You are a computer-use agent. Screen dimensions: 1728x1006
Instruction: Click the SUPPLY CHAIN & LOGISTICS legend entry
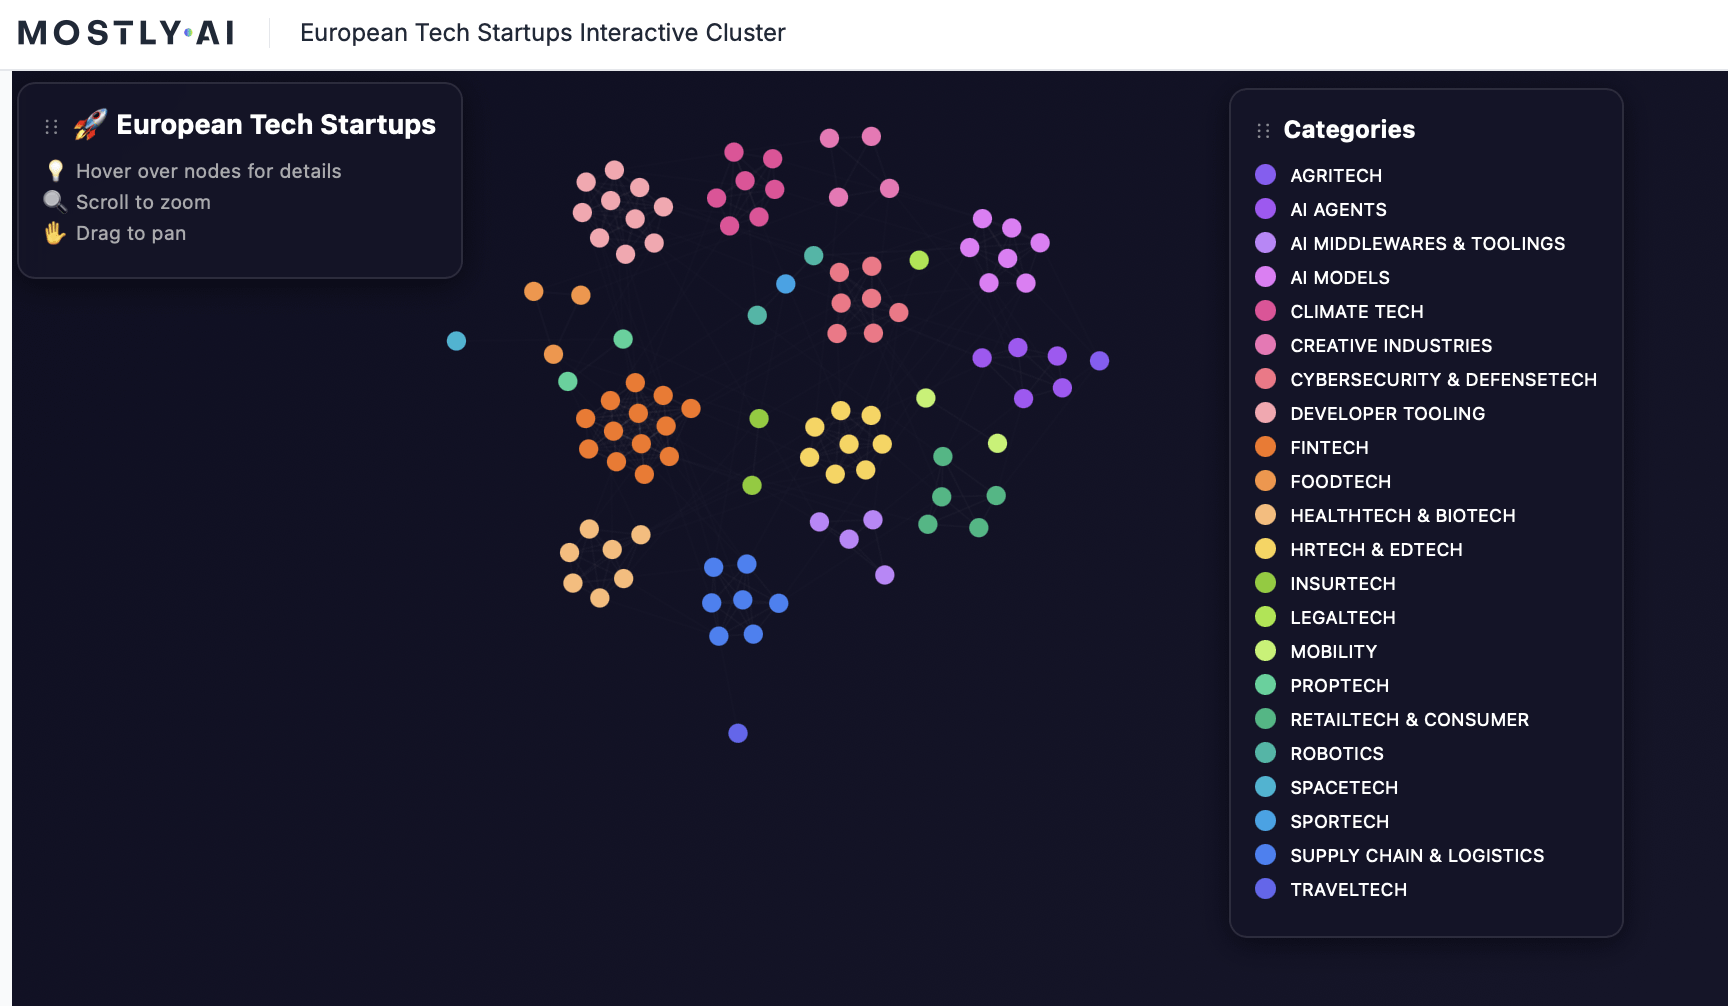[1416, 856]
